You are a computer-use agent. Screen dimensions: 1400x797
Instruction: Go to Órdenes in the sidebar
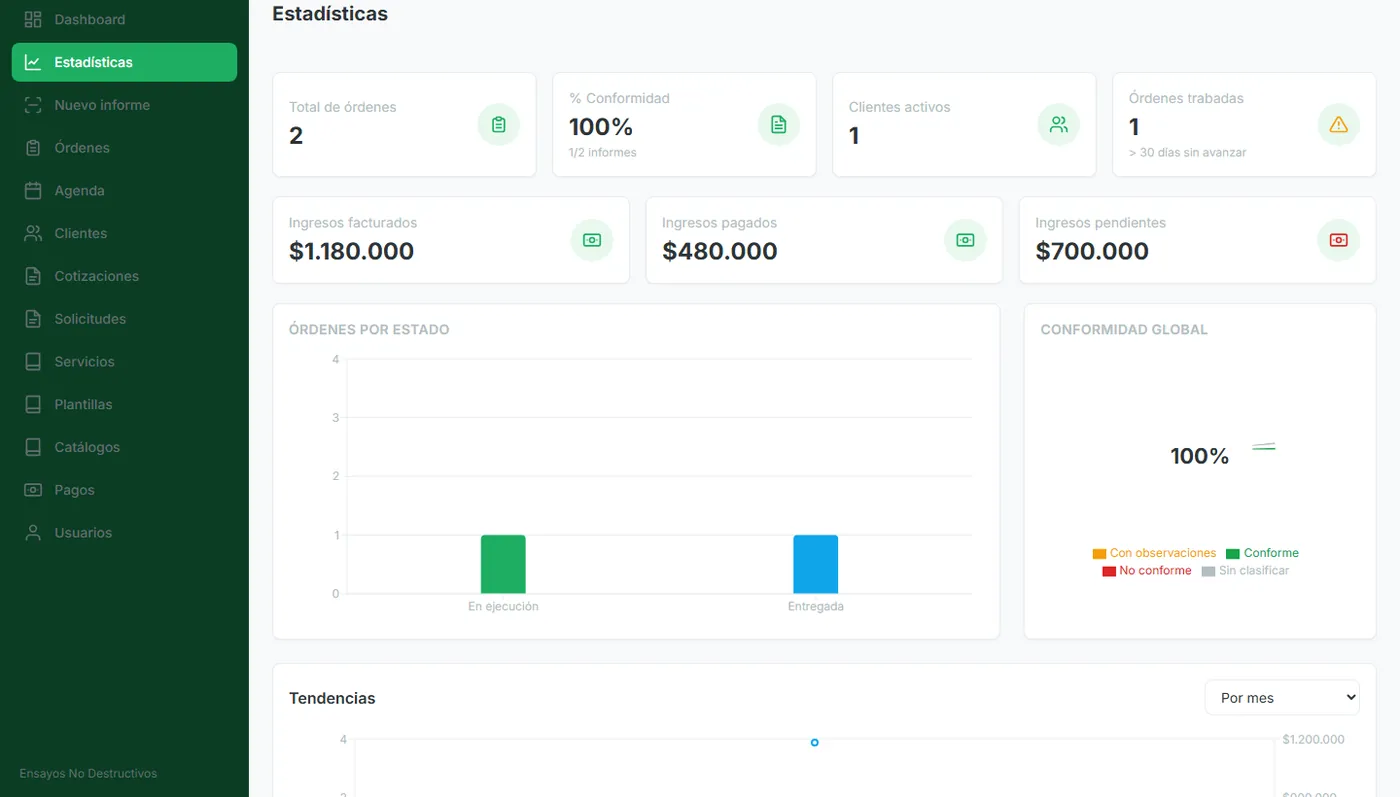coord(124,148)
